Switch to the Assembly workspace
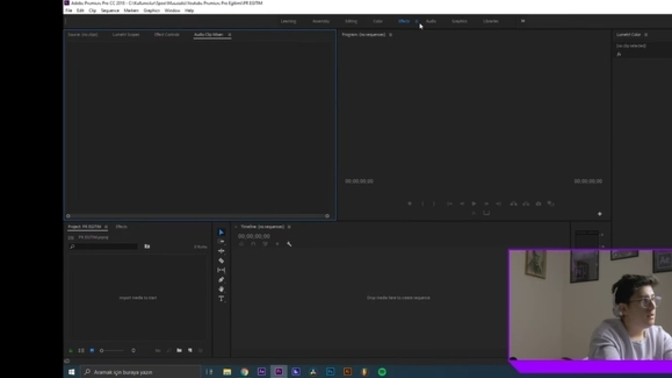The image size is (672, 378). 321,21
